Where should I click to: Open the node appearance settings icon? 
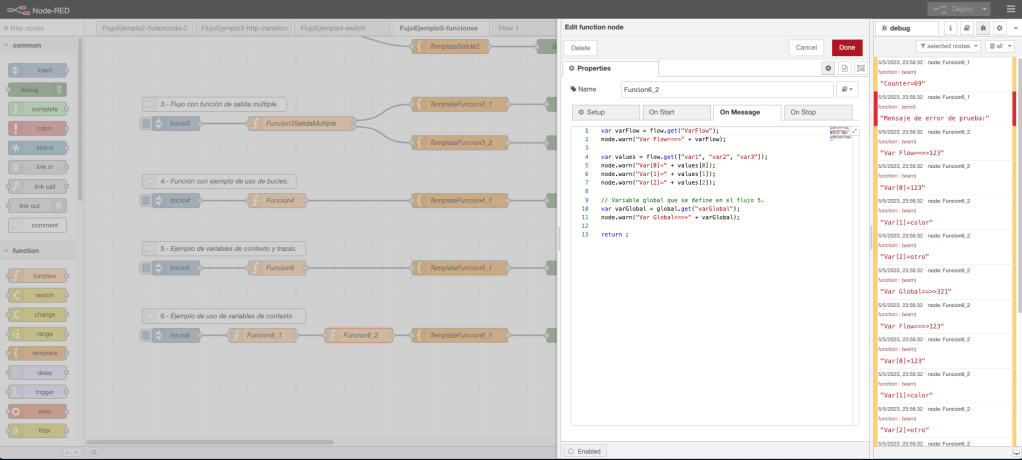(860, 68)
